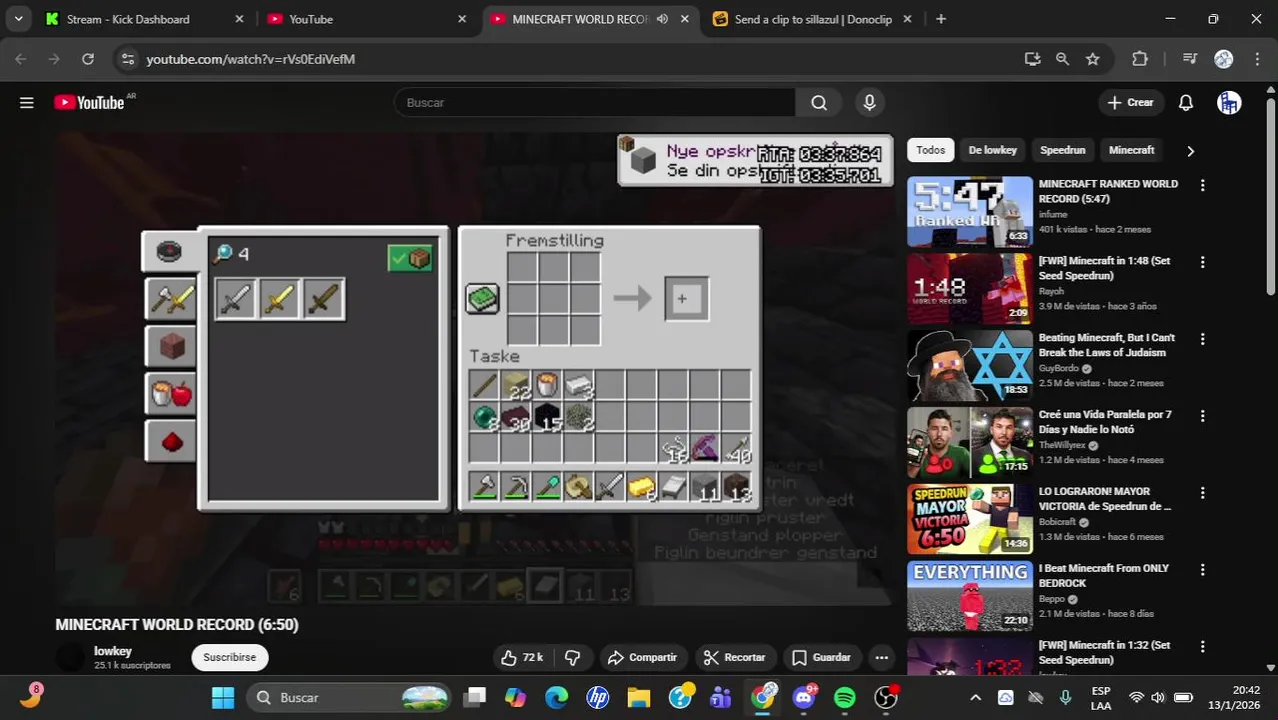Open the video's more actions ellipsis

coord(881,657)
